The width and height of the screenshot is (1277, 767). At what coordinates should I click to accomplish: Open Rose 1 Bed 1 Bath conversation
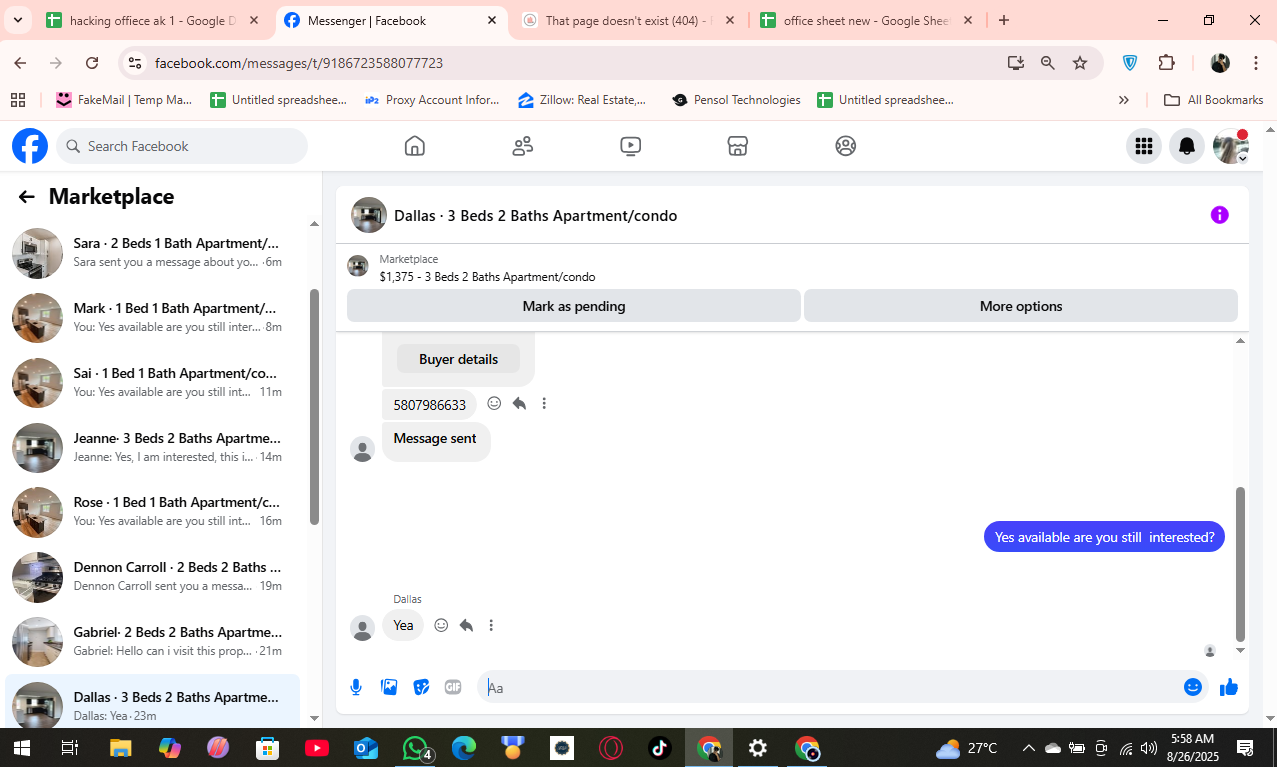[153, 512]
